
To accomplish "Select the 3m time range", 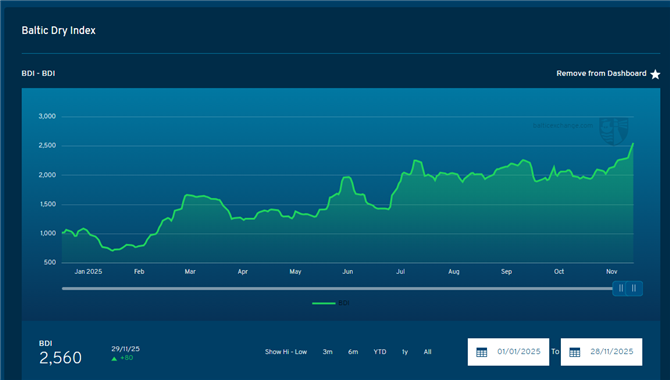I will (x=327, y=352).
